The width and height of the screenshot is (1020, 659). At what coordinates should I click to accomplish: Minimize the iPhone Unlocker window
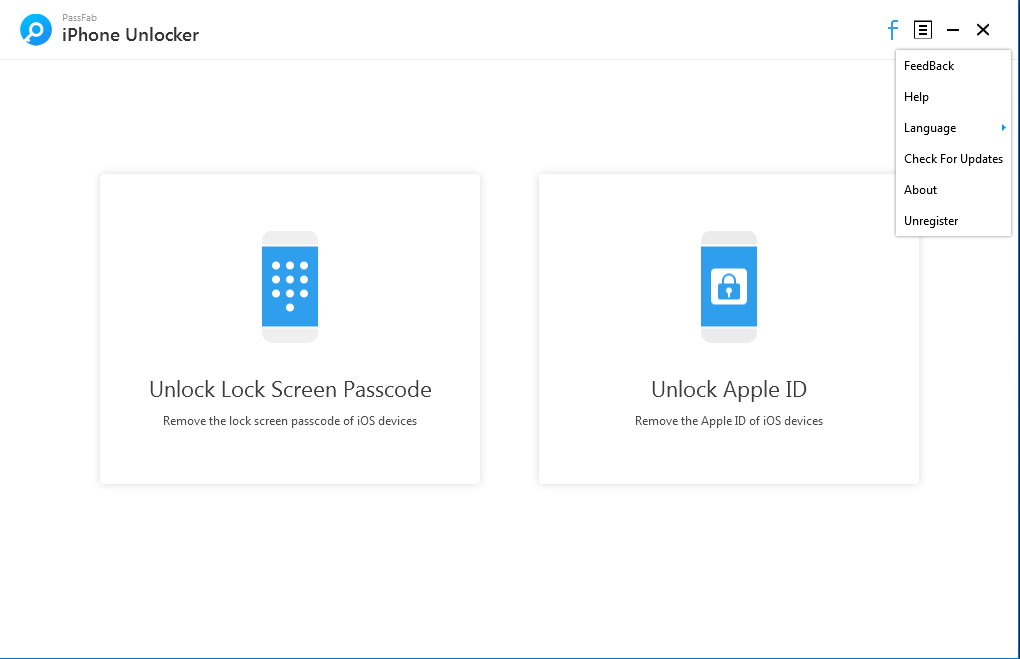pos(953,30)
